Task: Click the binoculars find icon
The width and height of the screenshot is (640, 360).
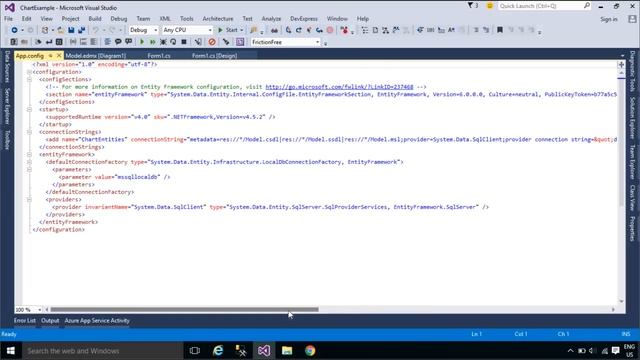Action: tap(274, 30)
